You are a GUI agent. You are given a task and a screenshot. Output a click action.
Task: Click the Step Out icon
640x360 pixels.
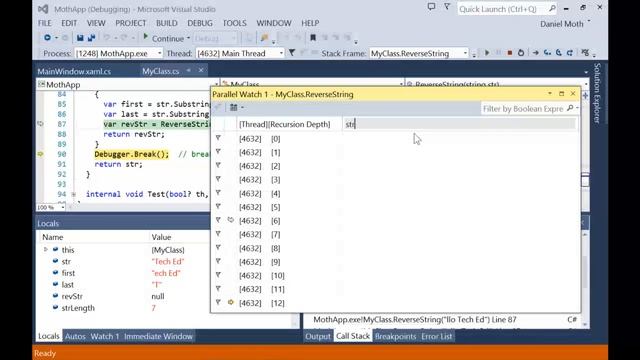(570, 53)
